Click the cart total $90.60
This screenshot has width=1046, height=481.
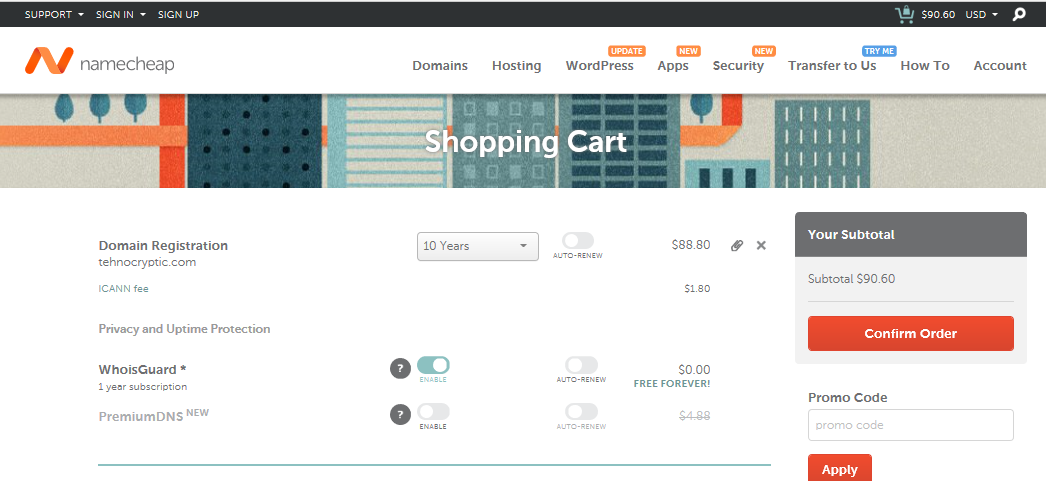click(938, 14)
